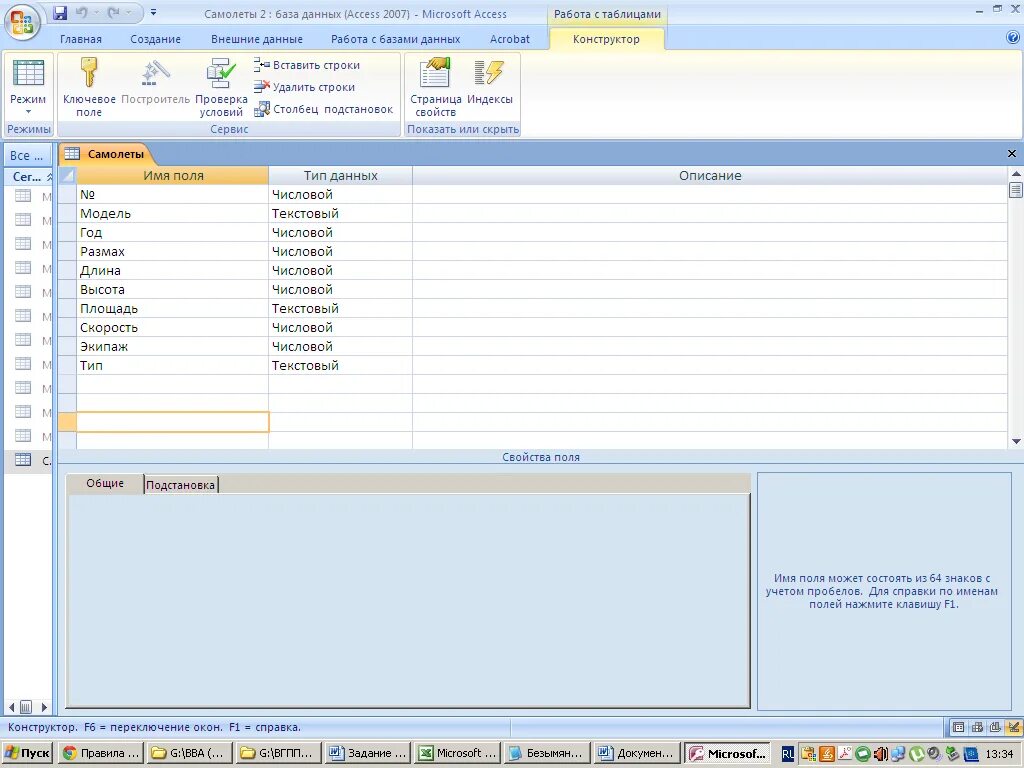This screenshot has width=1024, height=768.
Task: Switch to Design view status bar icon
Action: 1014,727
